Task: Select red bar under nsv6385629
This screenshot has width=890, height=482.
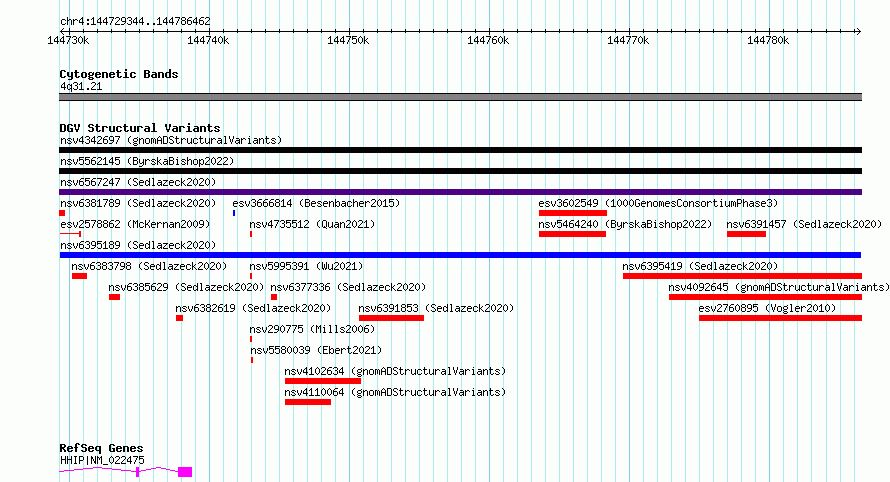Action: pyautogui.click(x=115, y=297)
